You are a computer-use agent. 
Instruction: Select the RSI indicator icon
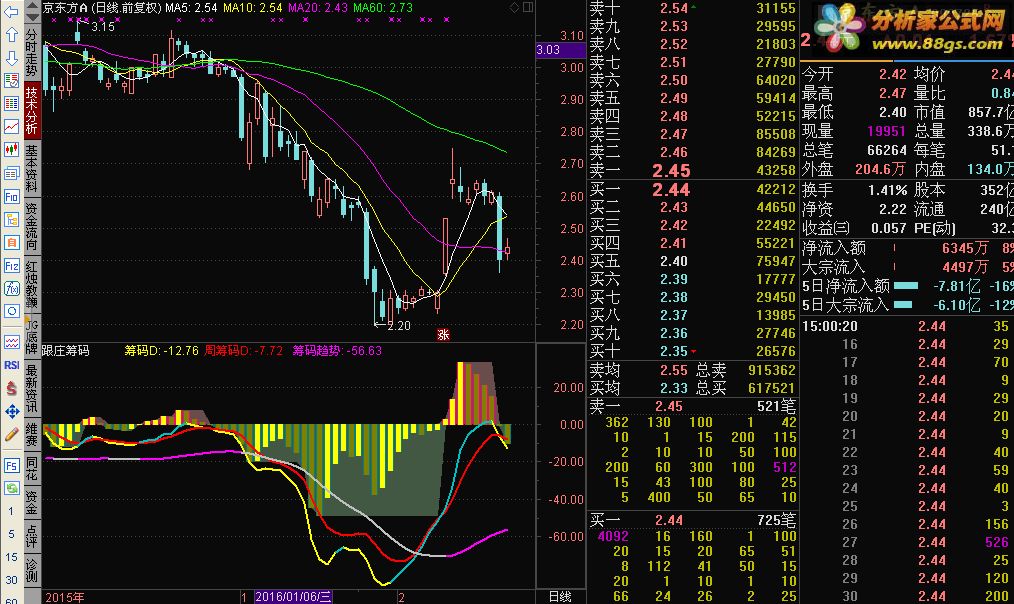(x=11, y=365)
